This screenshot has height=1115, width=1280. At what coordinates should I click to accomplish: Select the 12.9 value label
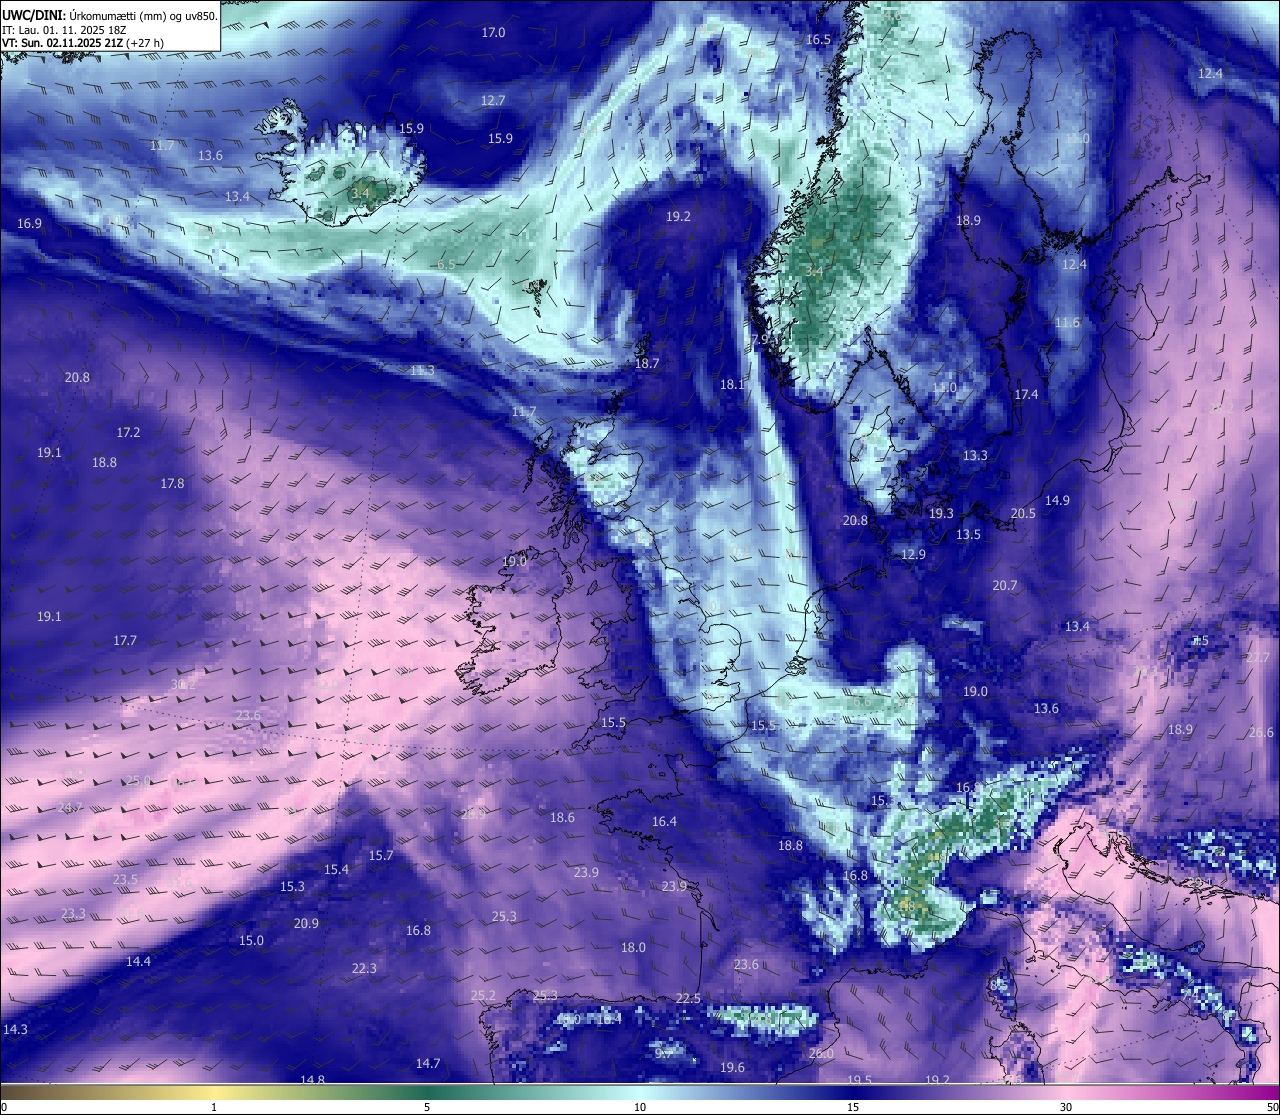click(x=913, y=555)
